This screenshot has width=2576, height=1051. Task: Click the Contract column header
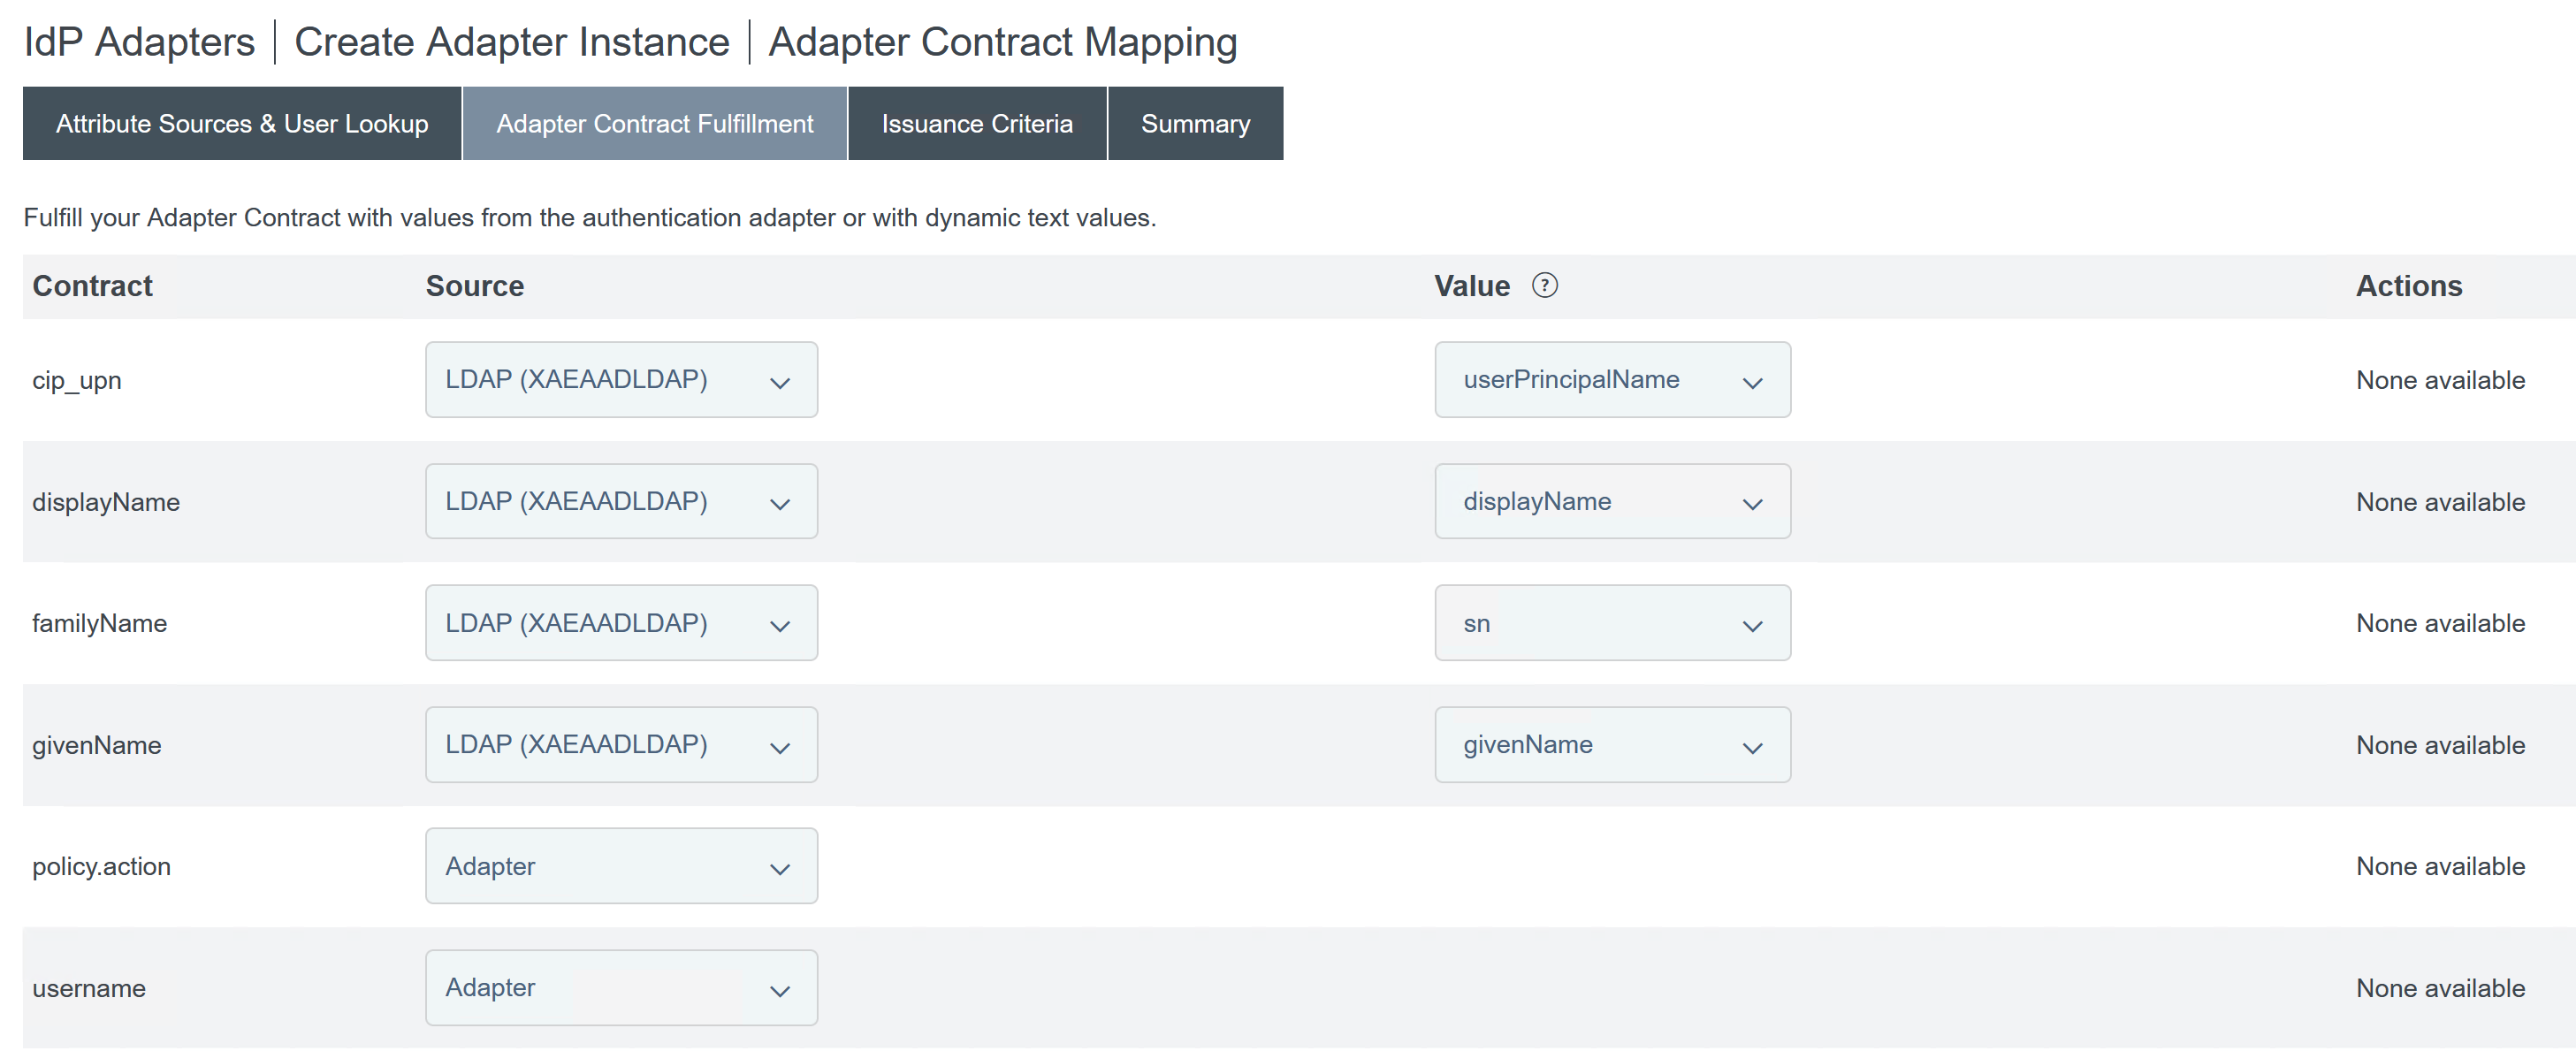[x=92, y=286]
